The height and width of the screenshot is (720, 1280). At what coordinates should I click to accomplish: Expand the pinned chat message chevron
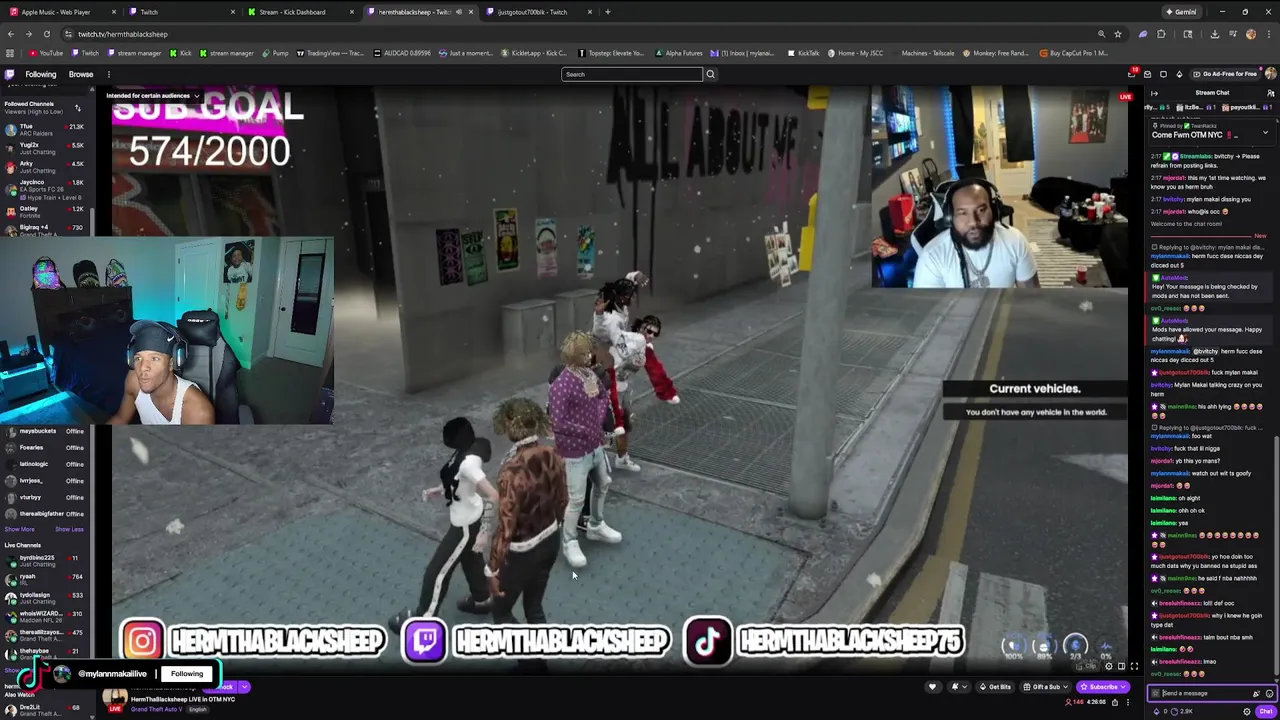point(1265,133)
